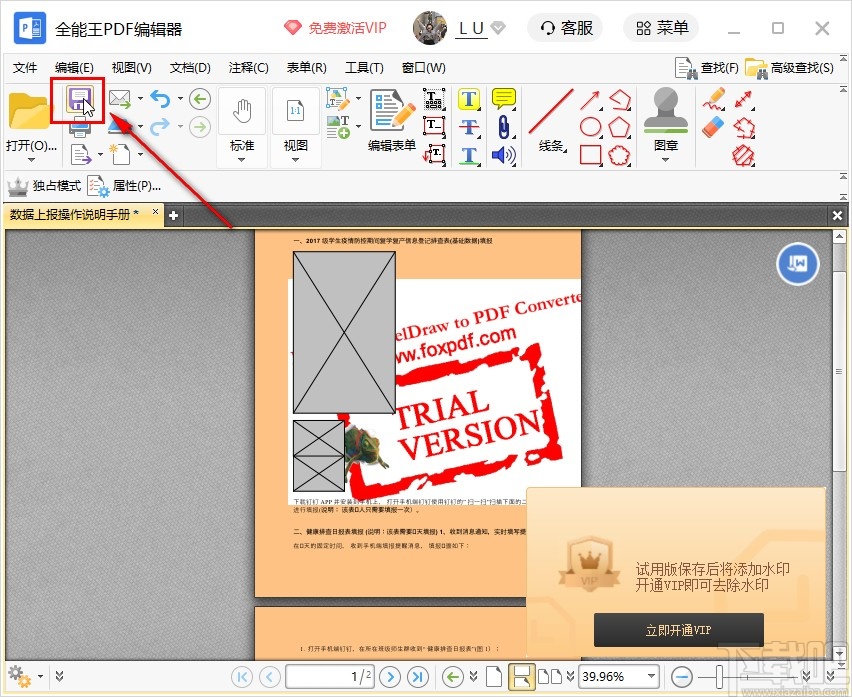The image size is (852, 697).
Task: Enable exclusive mode (独占模式)
Action: [x=44, y=186]
